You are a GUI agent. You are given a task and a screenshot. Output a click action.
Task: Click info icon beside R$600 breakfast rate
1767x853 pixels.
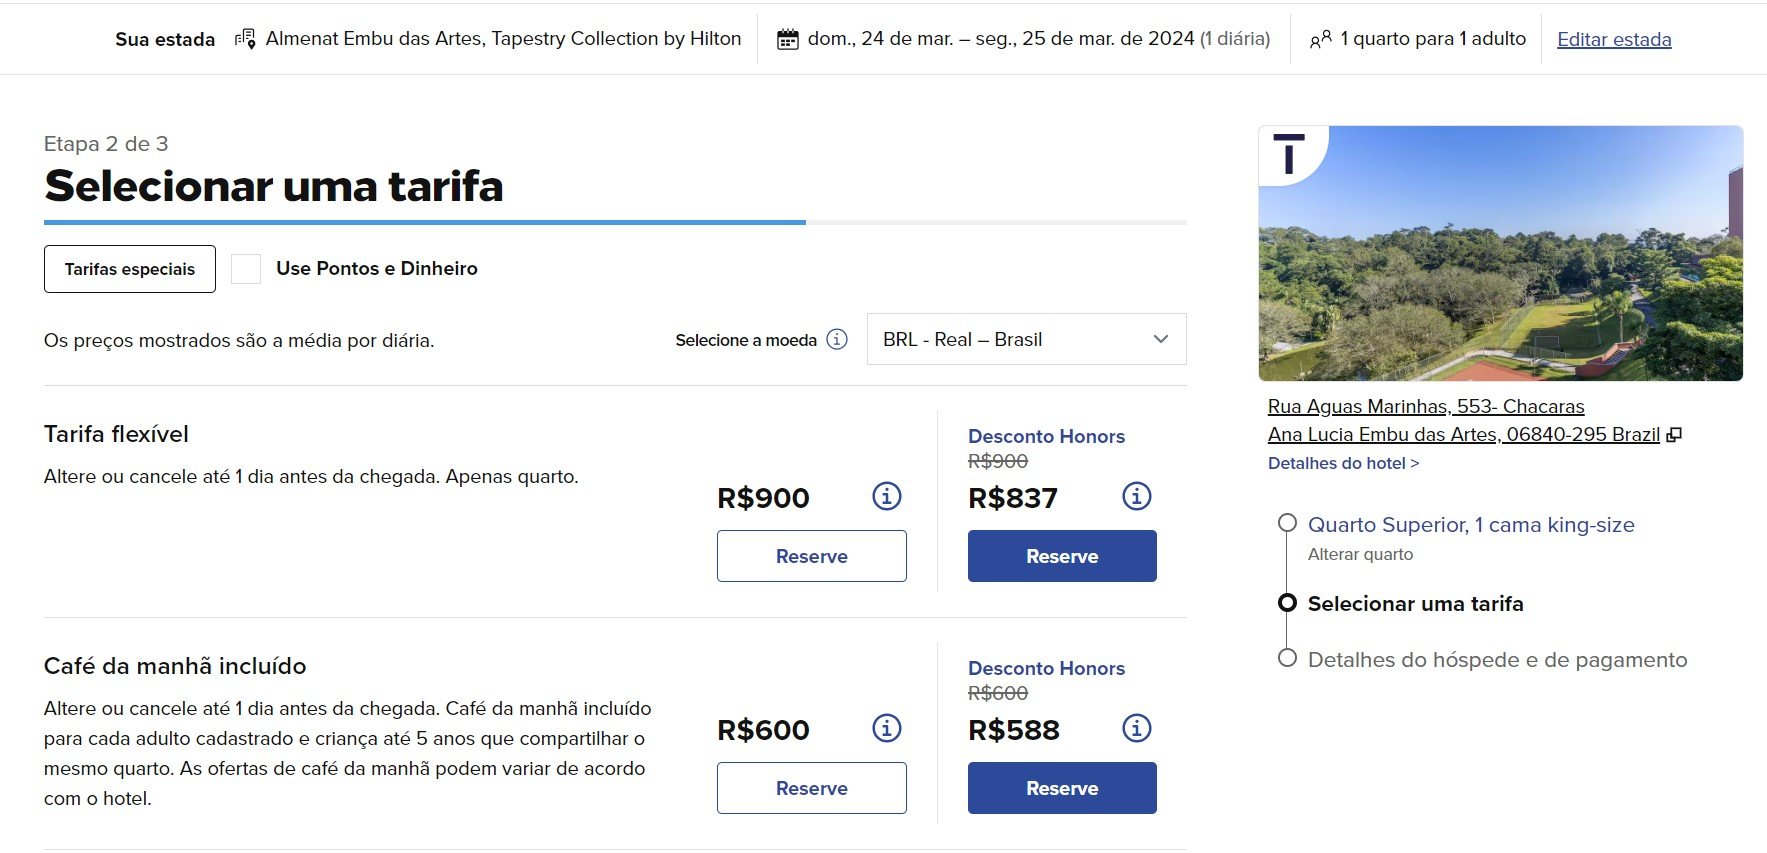[887, 728]
